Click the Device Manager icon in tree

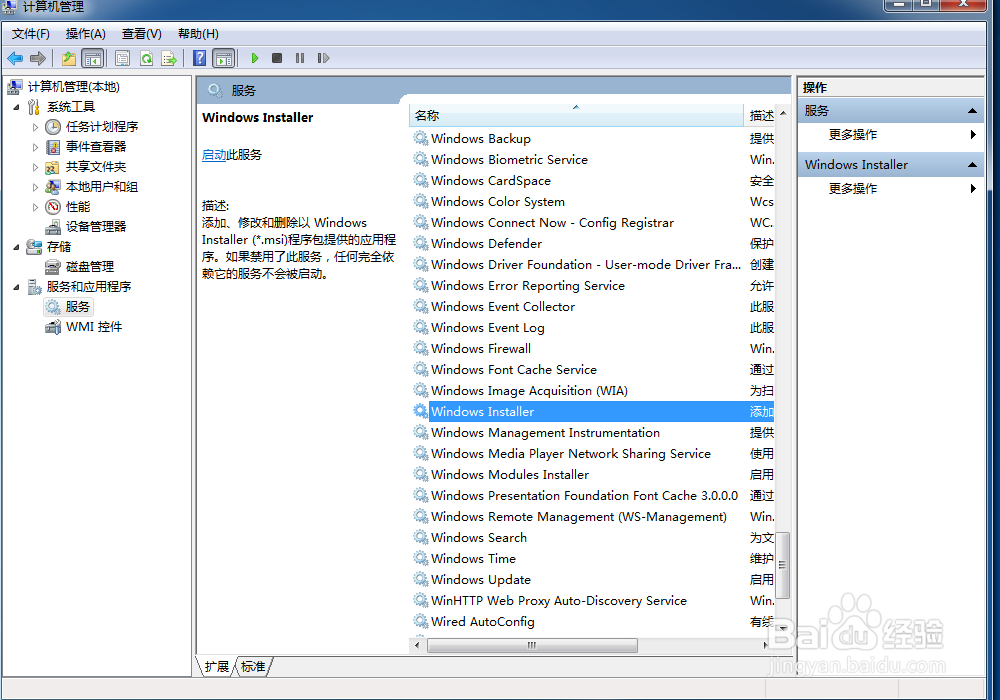coord(53,226)
